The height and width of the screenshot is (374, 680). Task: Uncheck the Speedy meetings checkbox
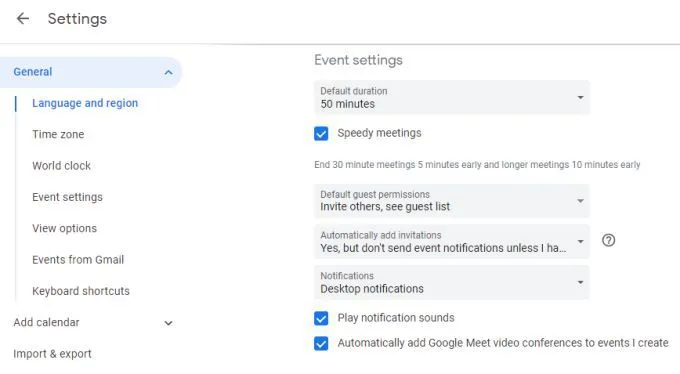321,134
